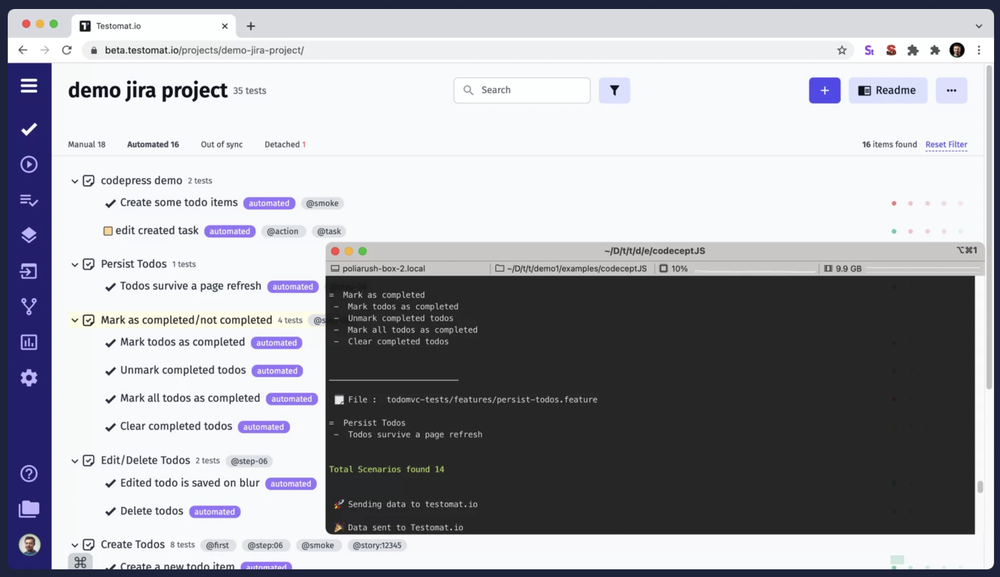Click the terminal CPU 10% indicator

point(673,268)
